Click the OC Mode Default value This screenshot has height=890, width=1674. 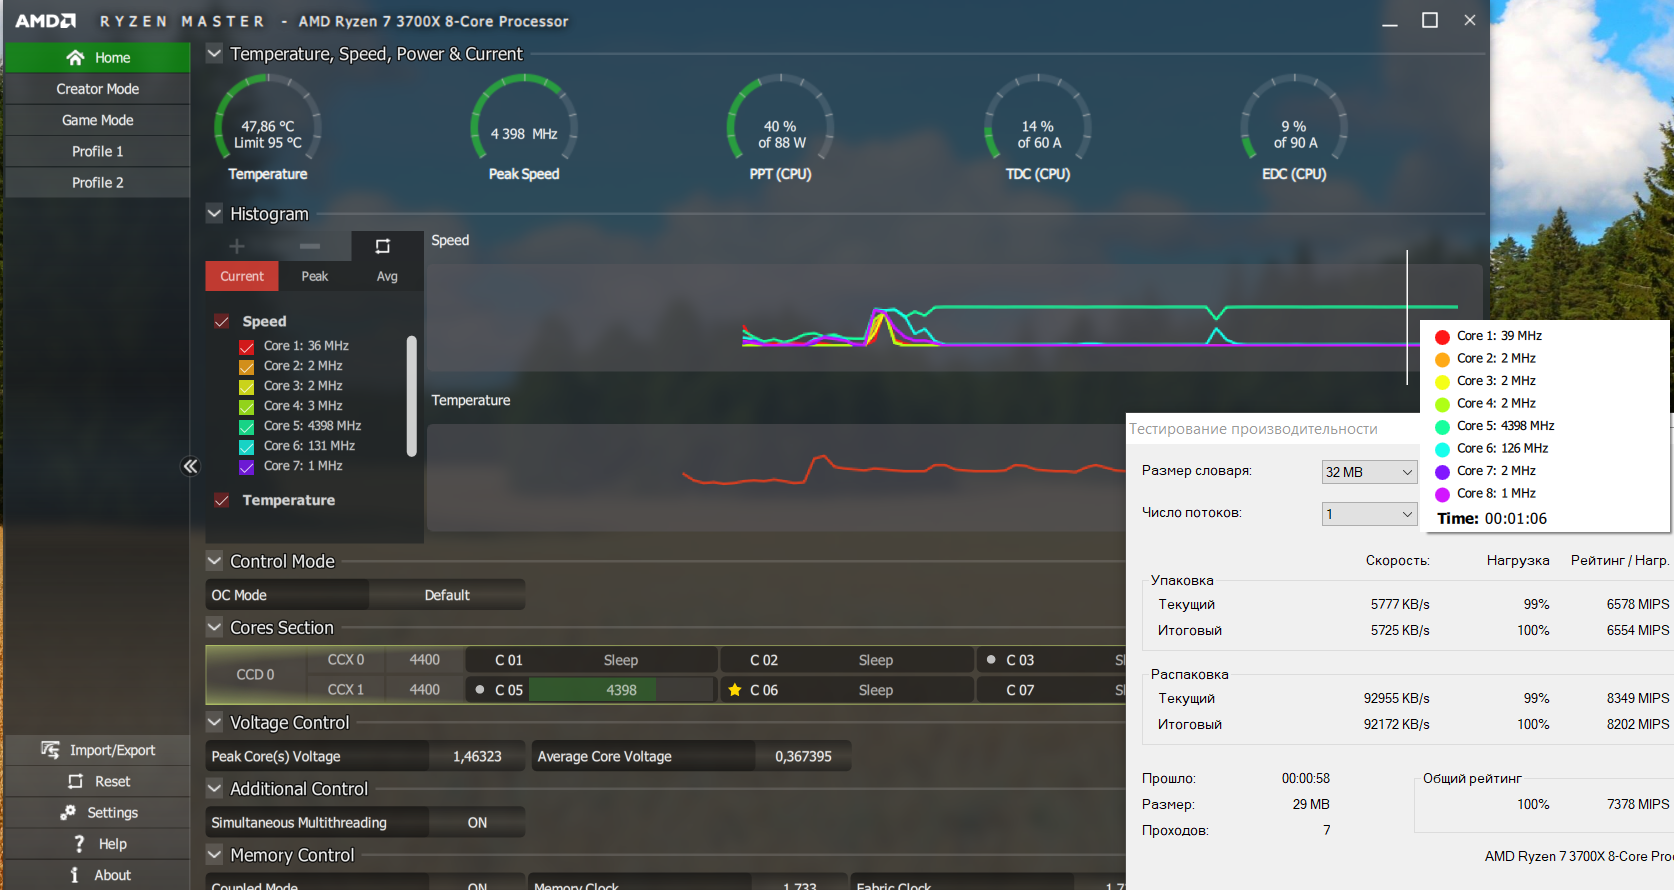(447, 595)
